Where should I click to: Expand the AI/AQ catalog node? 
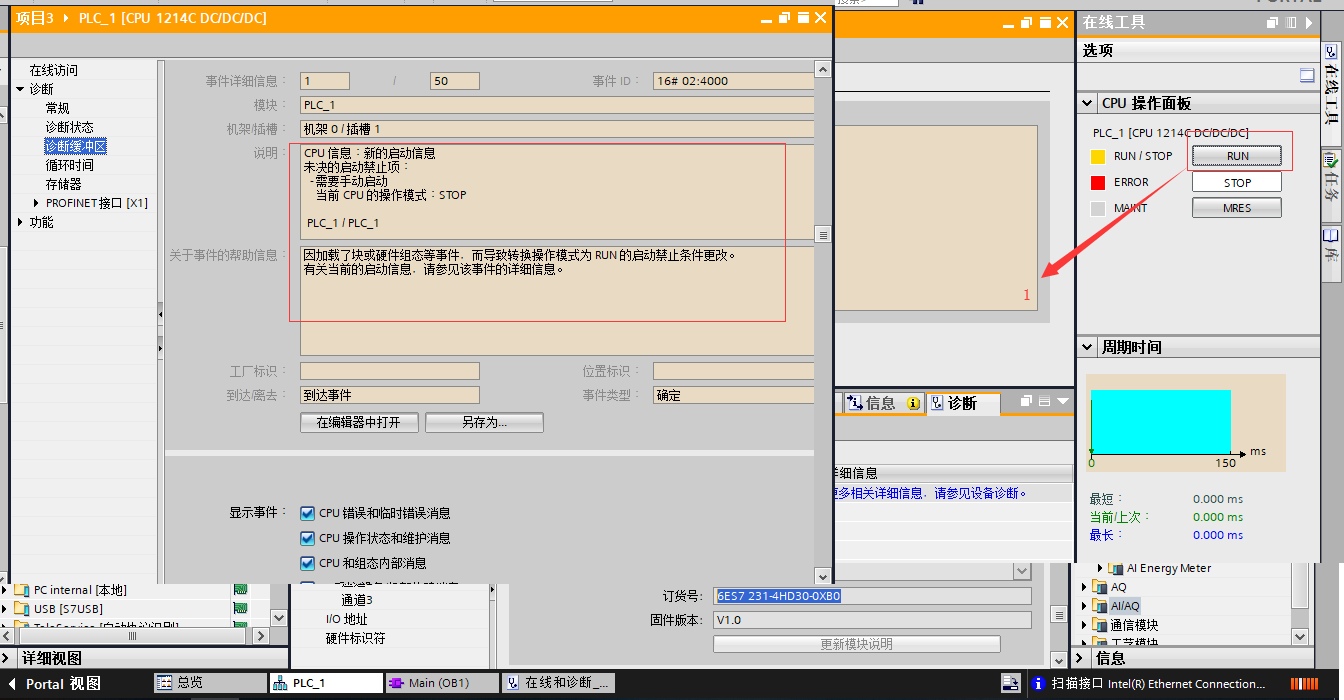pyautogui.click(x=1085, y=606)
